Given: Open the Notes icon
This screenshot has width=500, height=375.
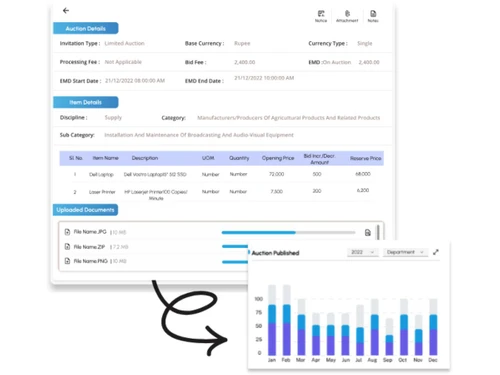Looking at the screenshot, I should pyautogui.click(x=373, y=16).
